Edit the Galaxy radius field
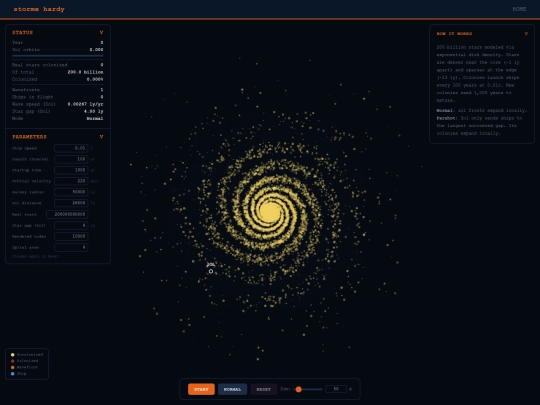Viewport: 540px width, 405px height. pyautogui.click(x=71, y=192)
